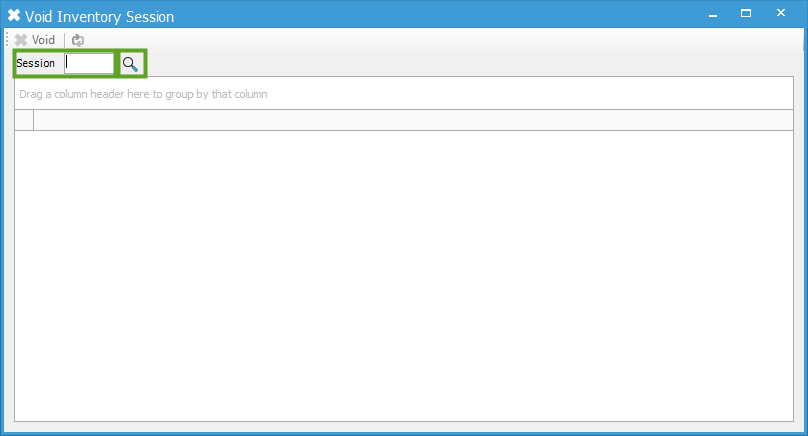808x436 pixels.
Task: Click the magnifying glass search icon
Action: click(130, 64)
